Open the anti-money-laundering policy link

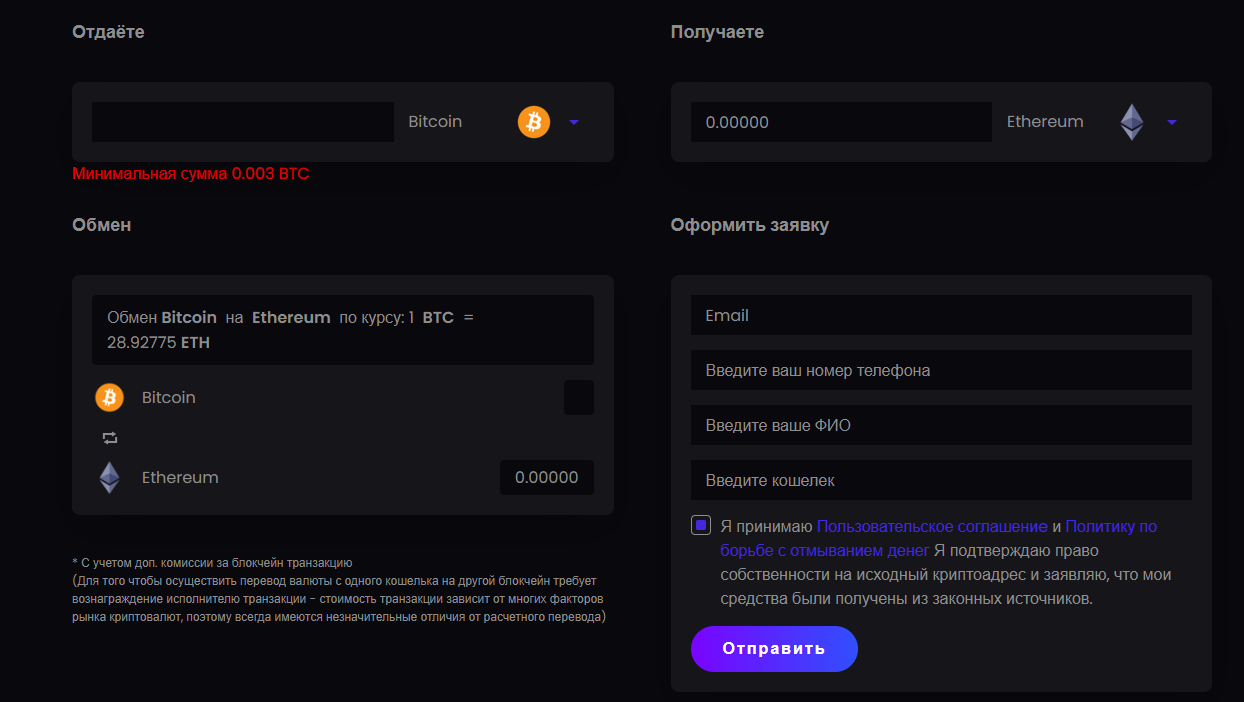[1110, 526]
